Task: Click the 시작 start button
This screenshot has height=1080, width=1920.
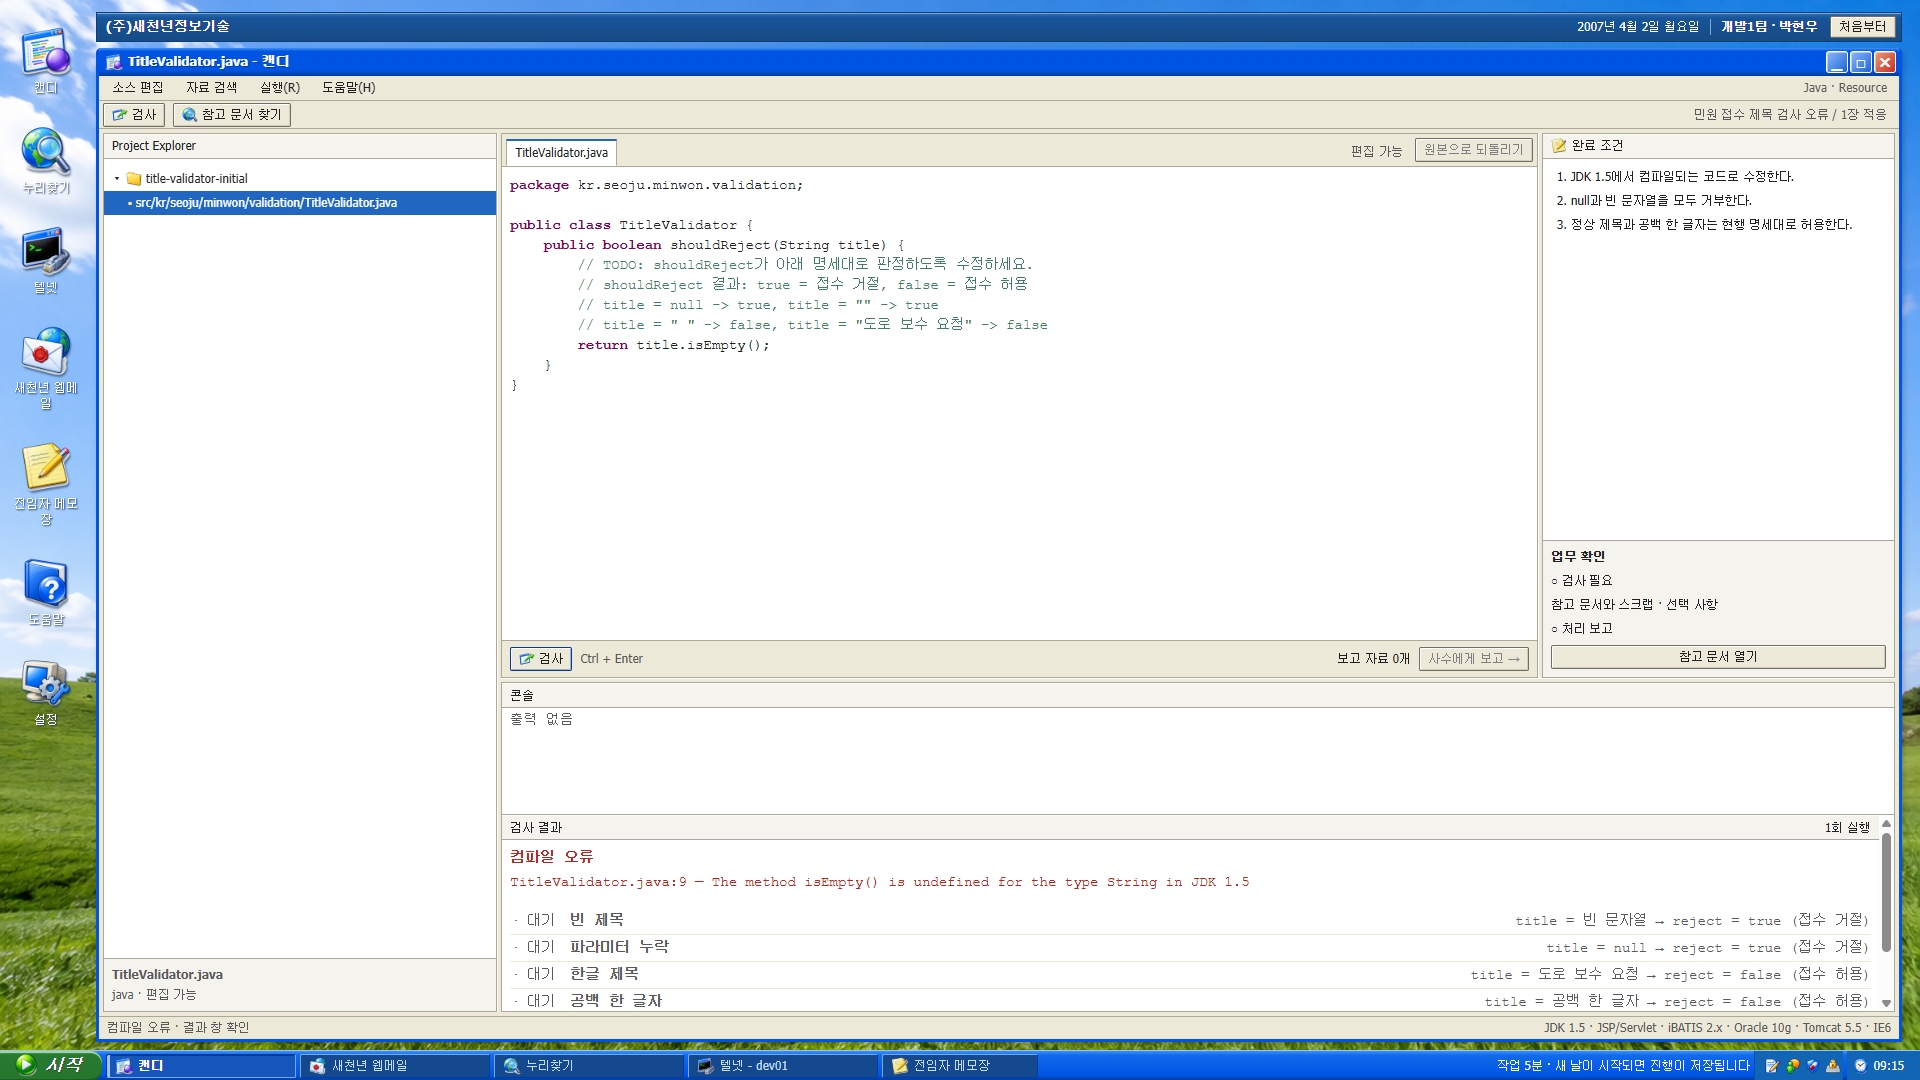Action: click(x=51, y=1065)
